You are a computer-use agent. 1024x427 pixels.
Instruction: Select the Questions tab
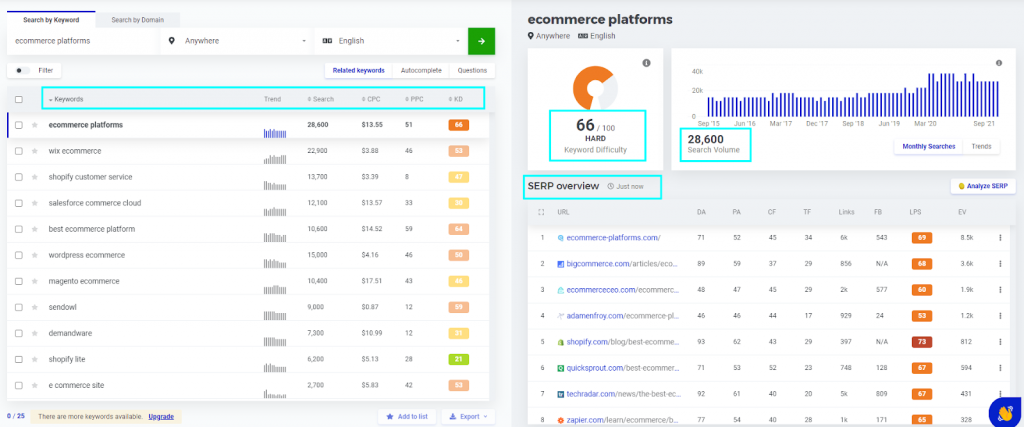472,71
